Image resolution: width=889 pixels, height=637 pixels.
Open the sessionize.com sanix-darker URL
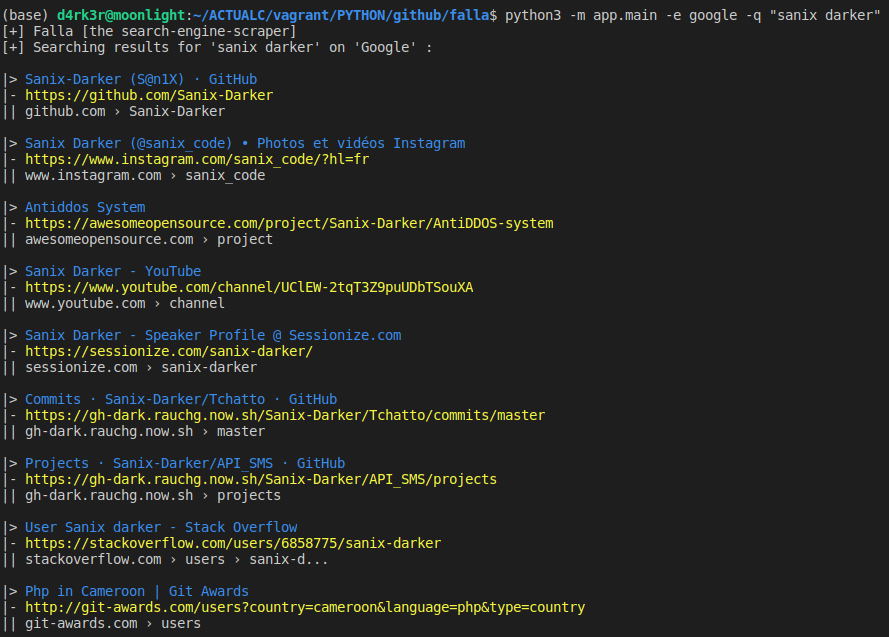(169, 351)
